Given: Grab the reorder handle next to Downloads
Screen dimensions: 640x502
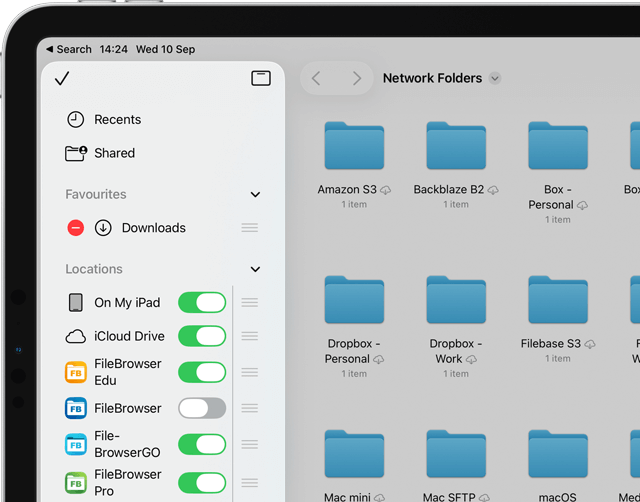Looking at the screenshot, I should point(250,228).
